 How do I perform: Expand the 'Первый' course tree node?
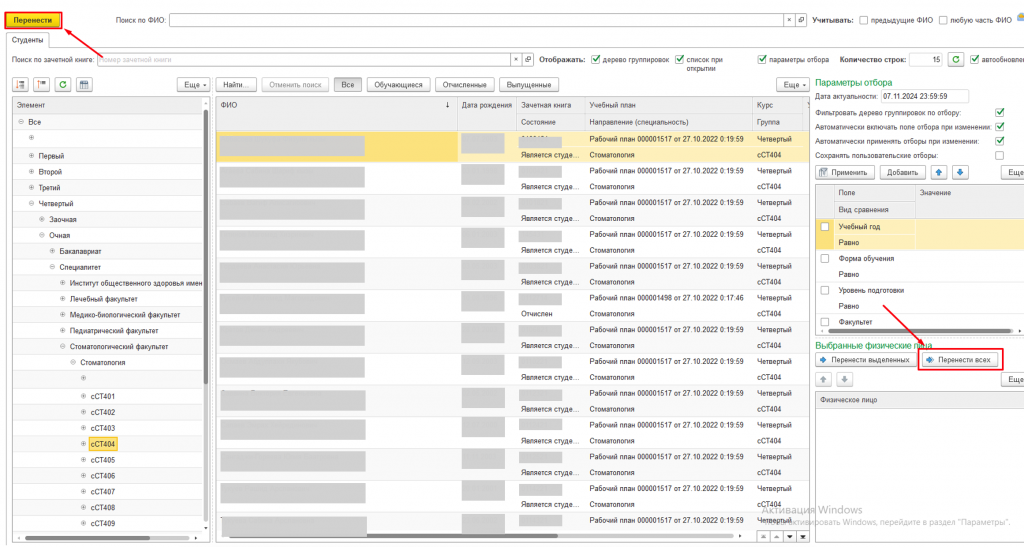coord(31,155)
